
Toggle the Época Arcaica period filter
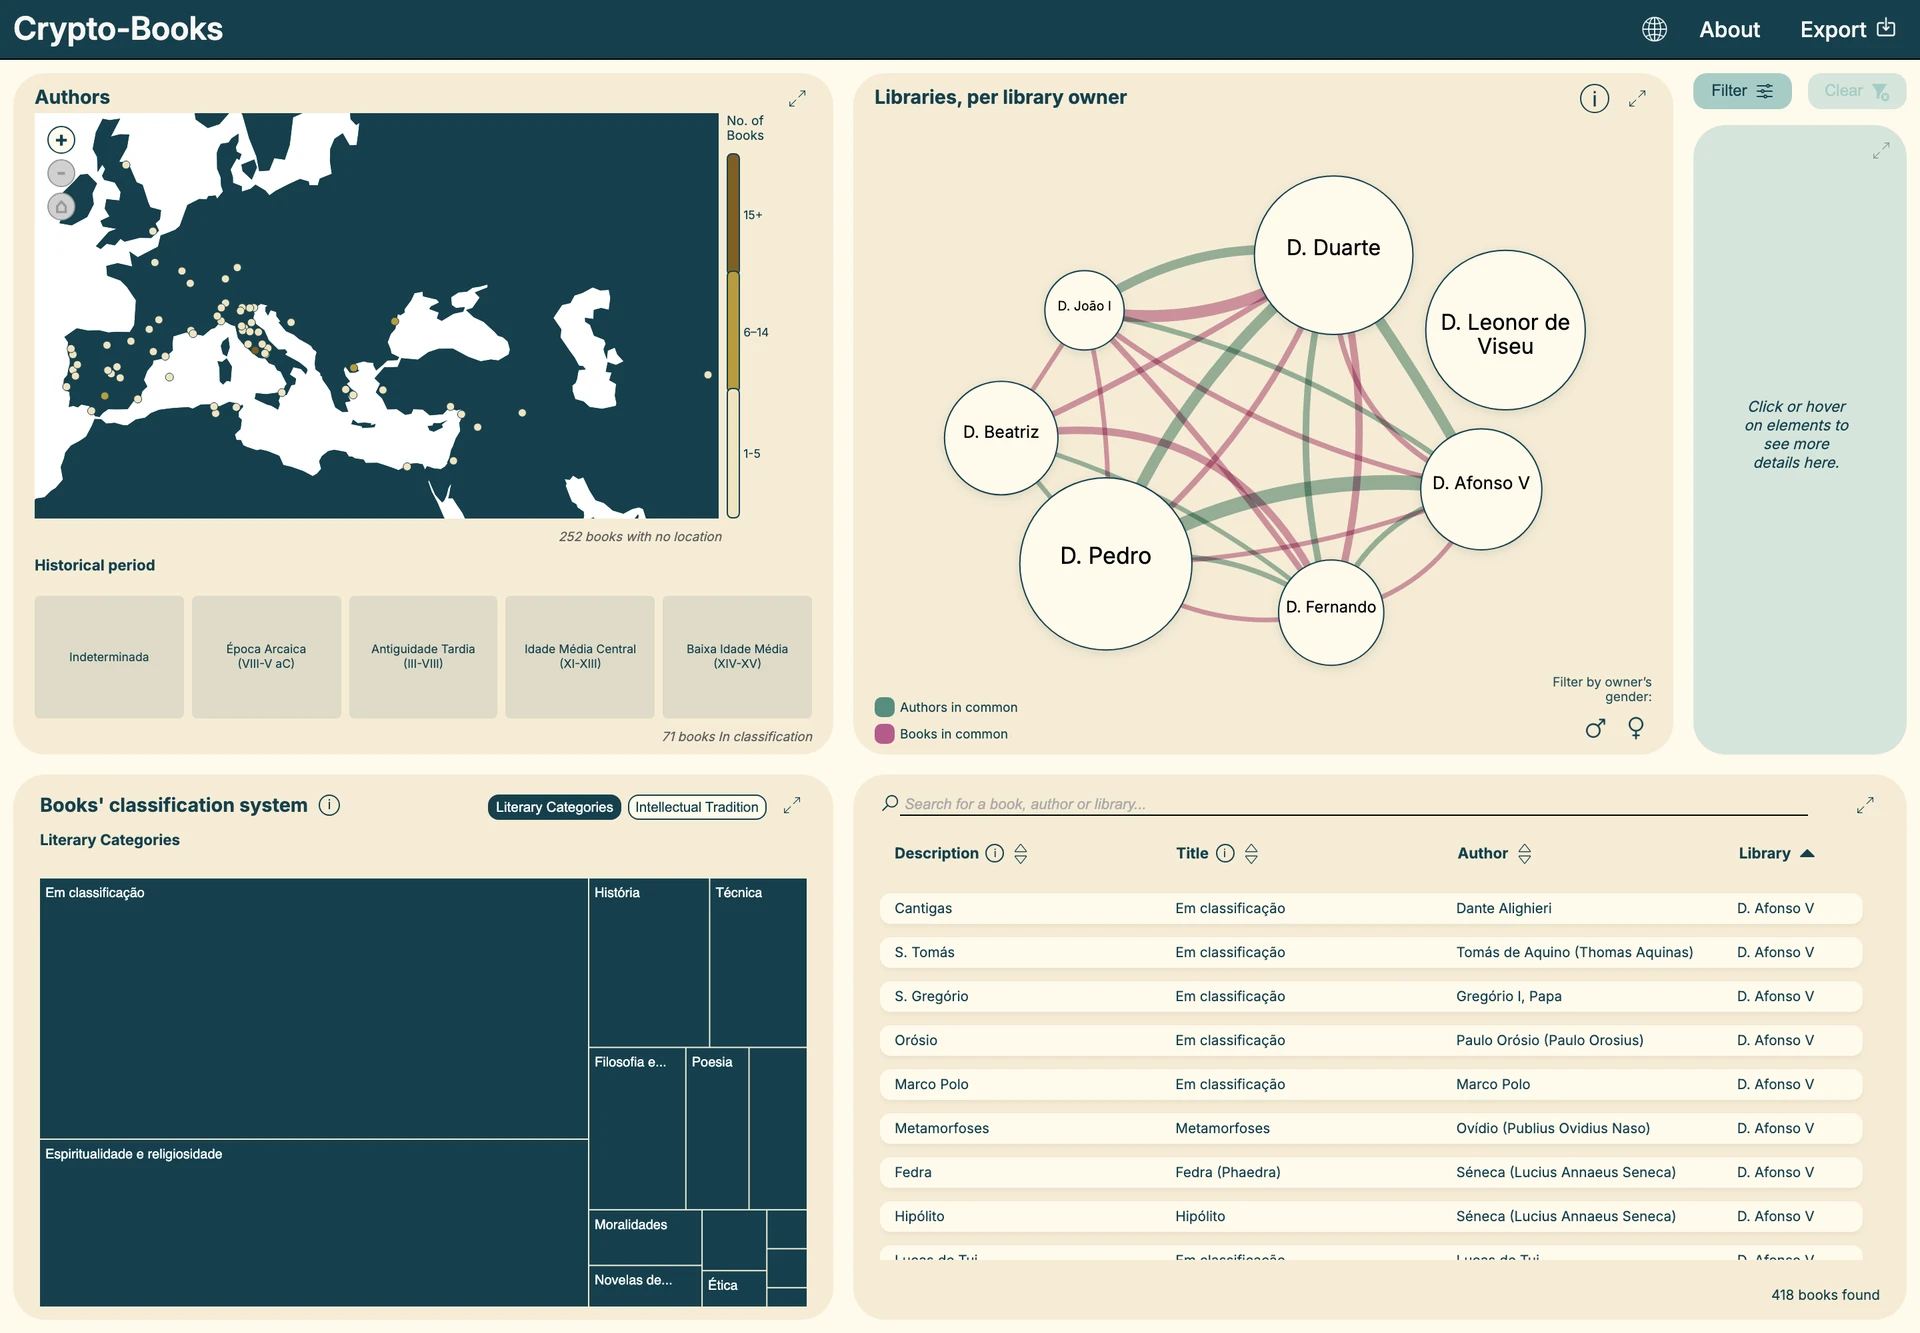click(266, 657)
